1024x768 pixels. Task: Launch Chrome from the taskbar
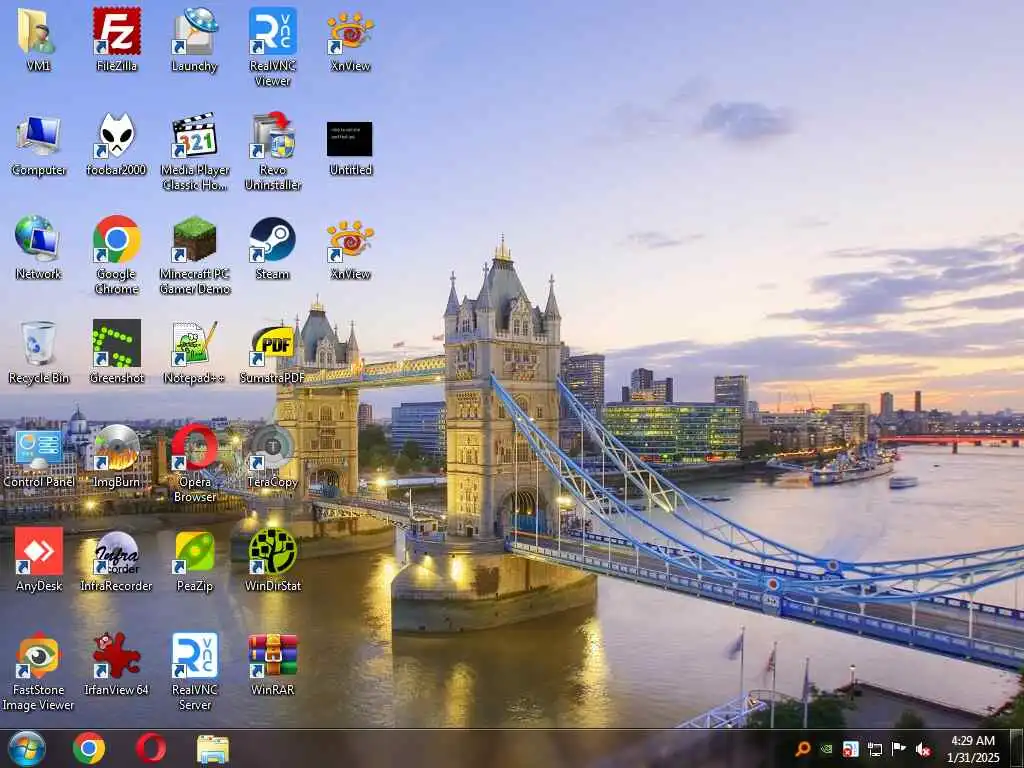89,748
